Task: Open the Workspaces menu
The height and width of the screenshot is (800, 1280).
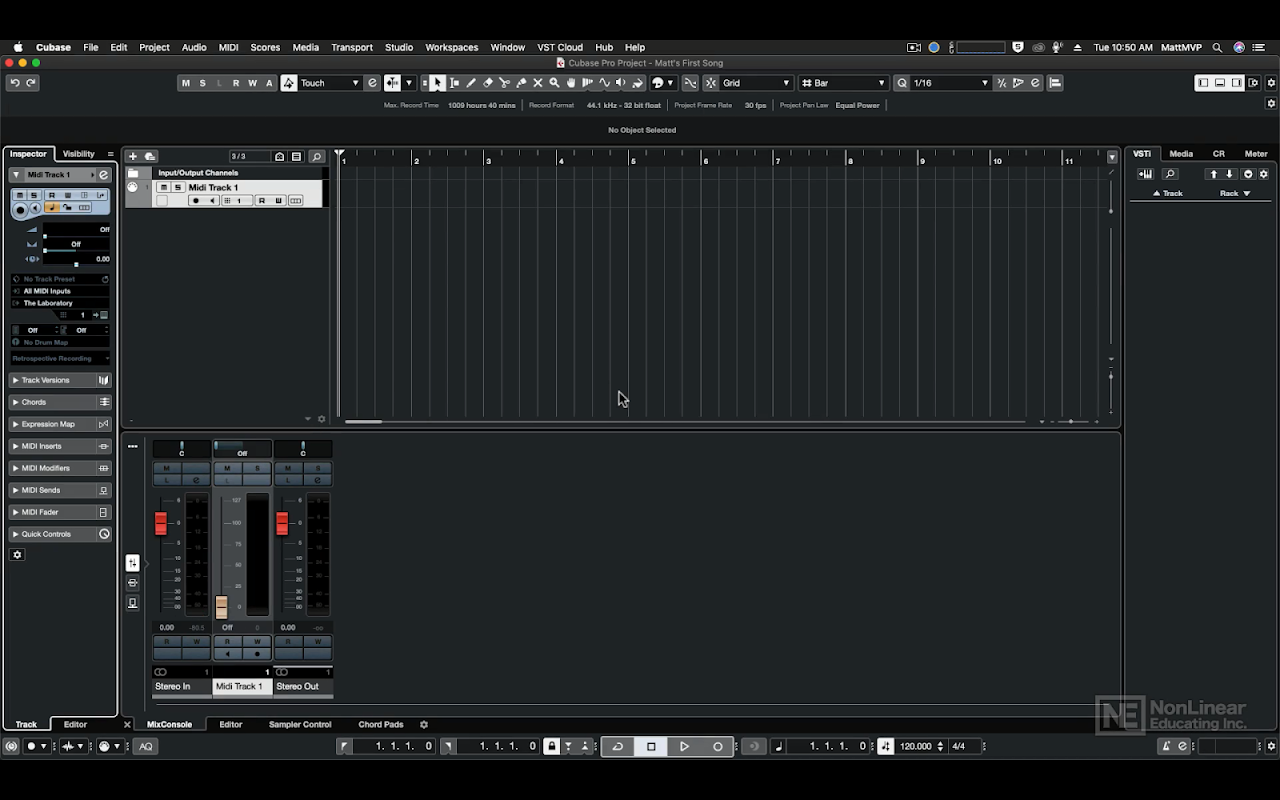Action: 452,47
